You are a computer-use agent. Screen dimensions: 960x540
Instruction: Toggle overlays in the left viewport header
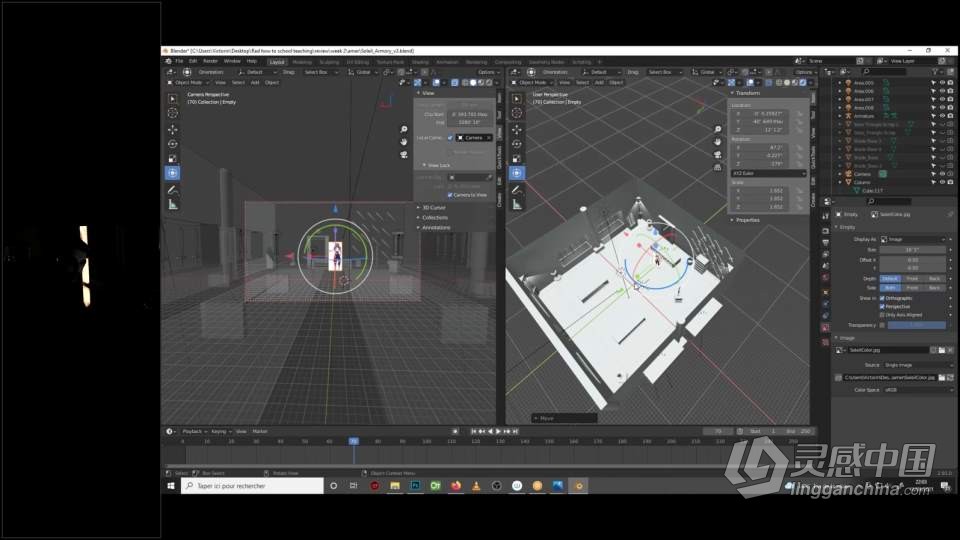click(x=437, y=82)
